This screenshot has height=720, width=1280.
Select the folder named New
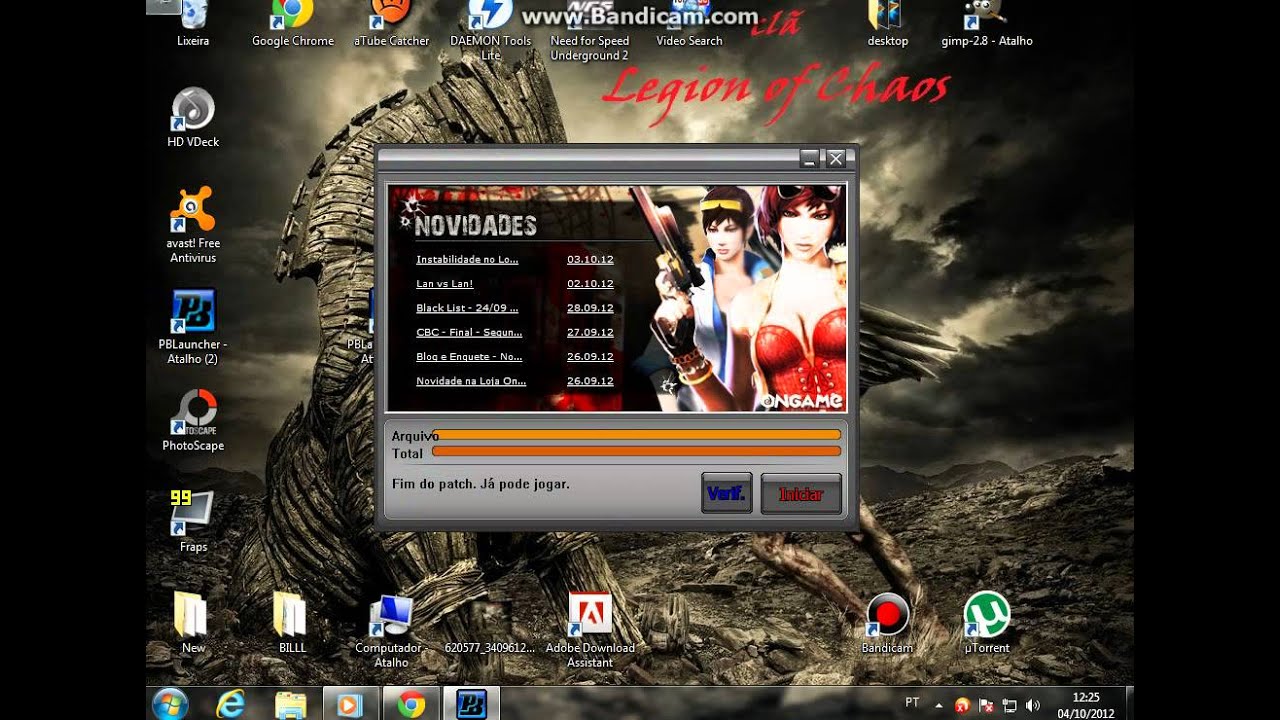tap(193, 622)
